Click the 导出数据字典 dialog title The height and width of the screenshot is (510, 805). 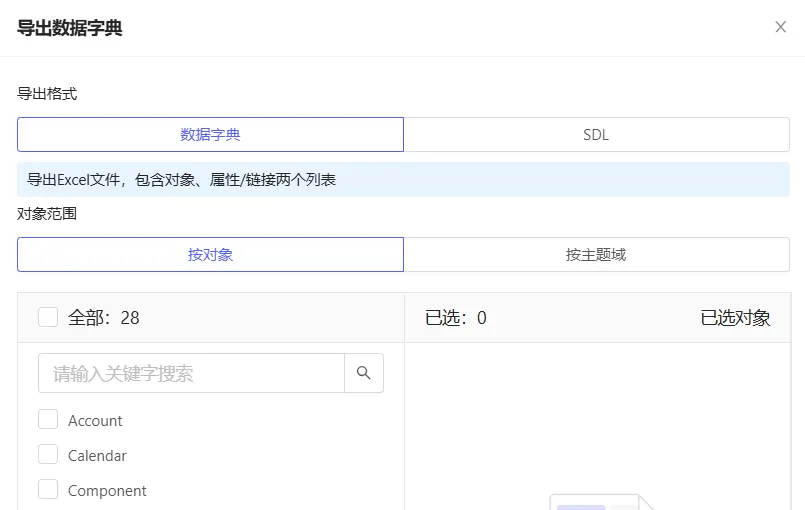click(70, 28)
